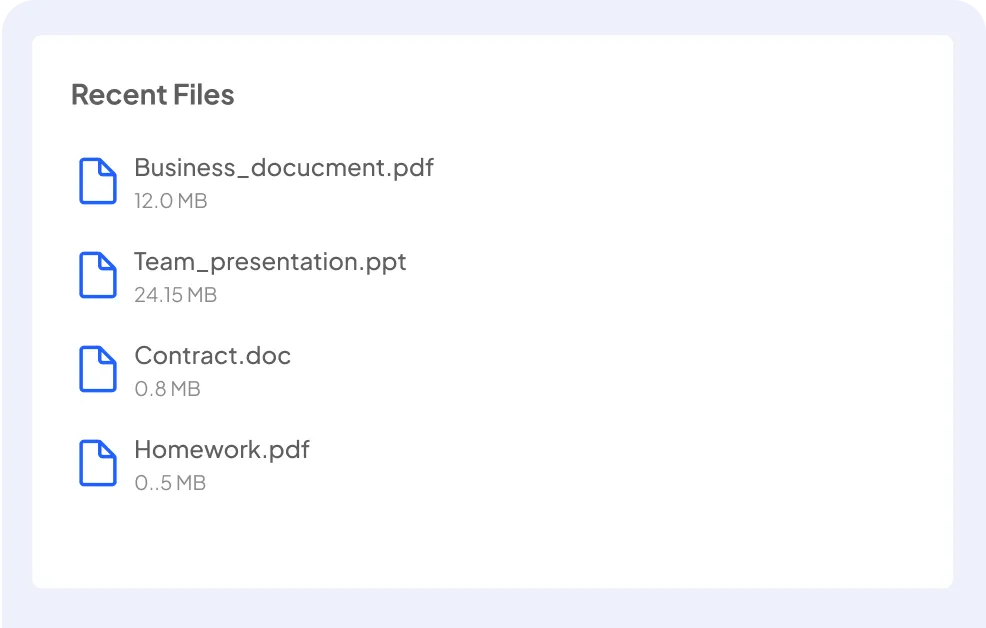Click the 12.0 MB size label

(170, 200)
